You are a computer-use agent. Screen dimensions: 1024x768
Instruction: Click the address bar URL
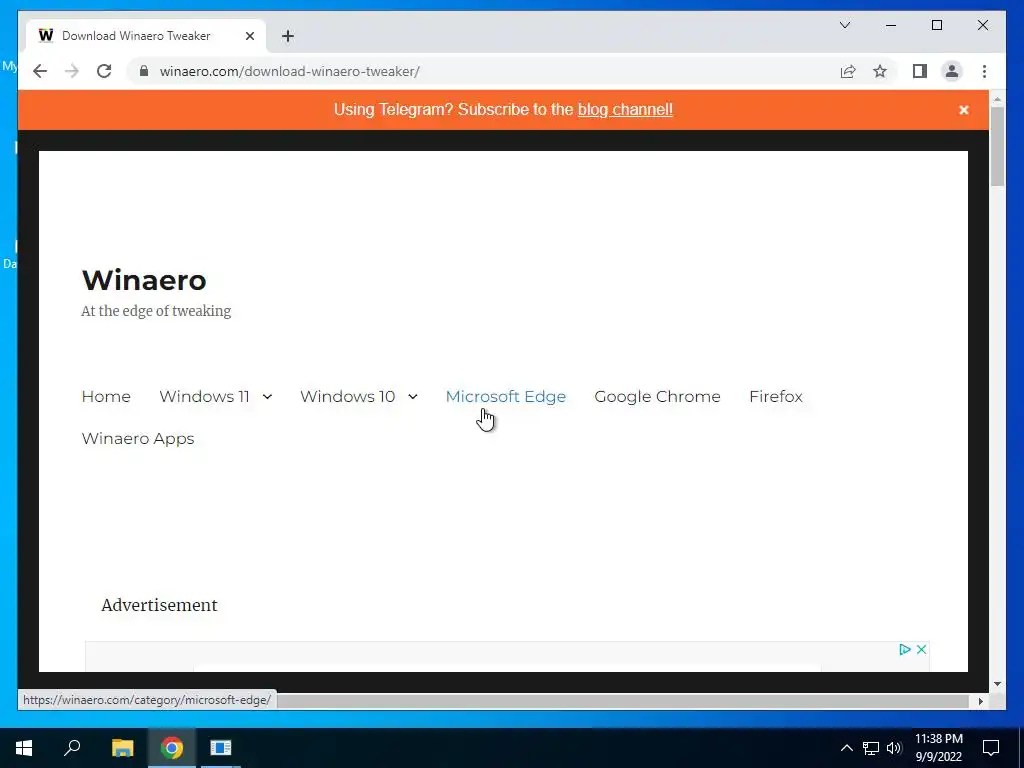pyautogui.click(x=289, y=71)
